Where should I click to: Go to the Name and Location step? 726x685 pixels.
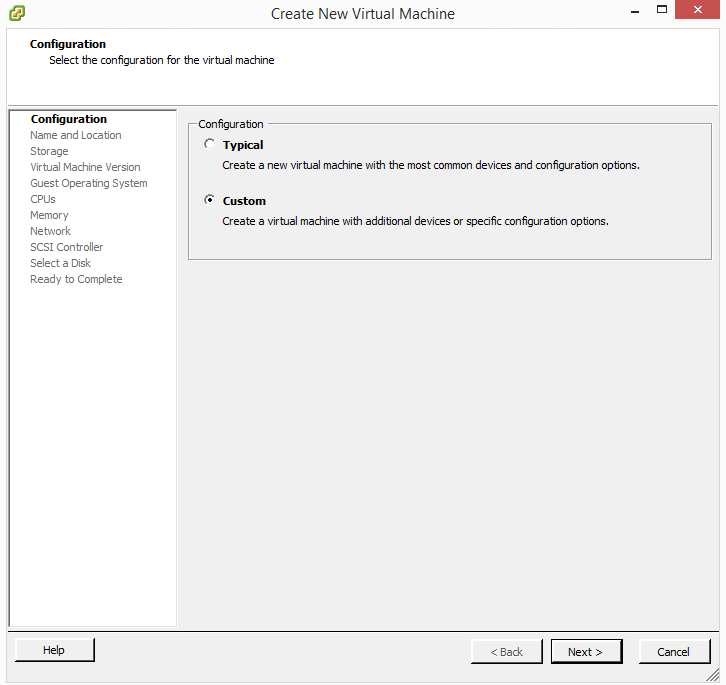click(76, 135)
